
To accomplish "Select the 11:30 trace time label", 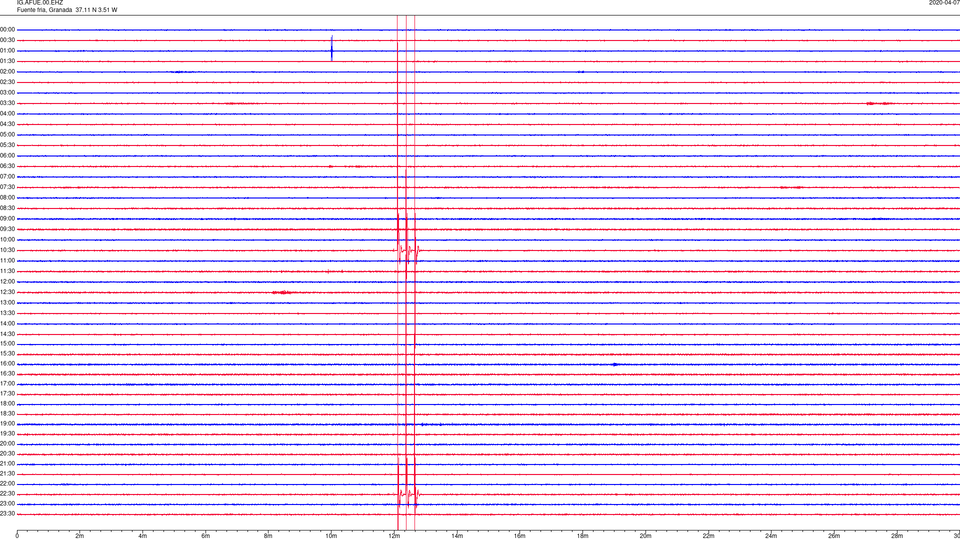I will point(7,271).
